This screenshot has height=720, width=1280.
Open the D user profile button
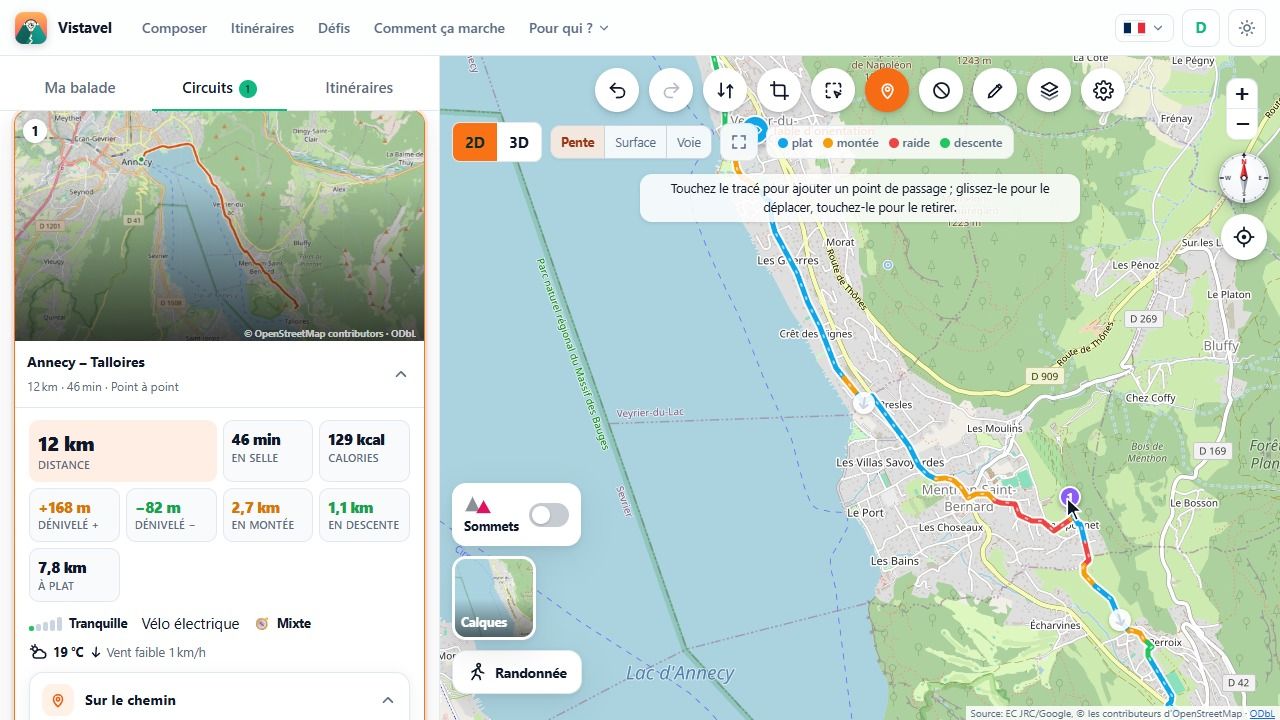pos(1201,28)
